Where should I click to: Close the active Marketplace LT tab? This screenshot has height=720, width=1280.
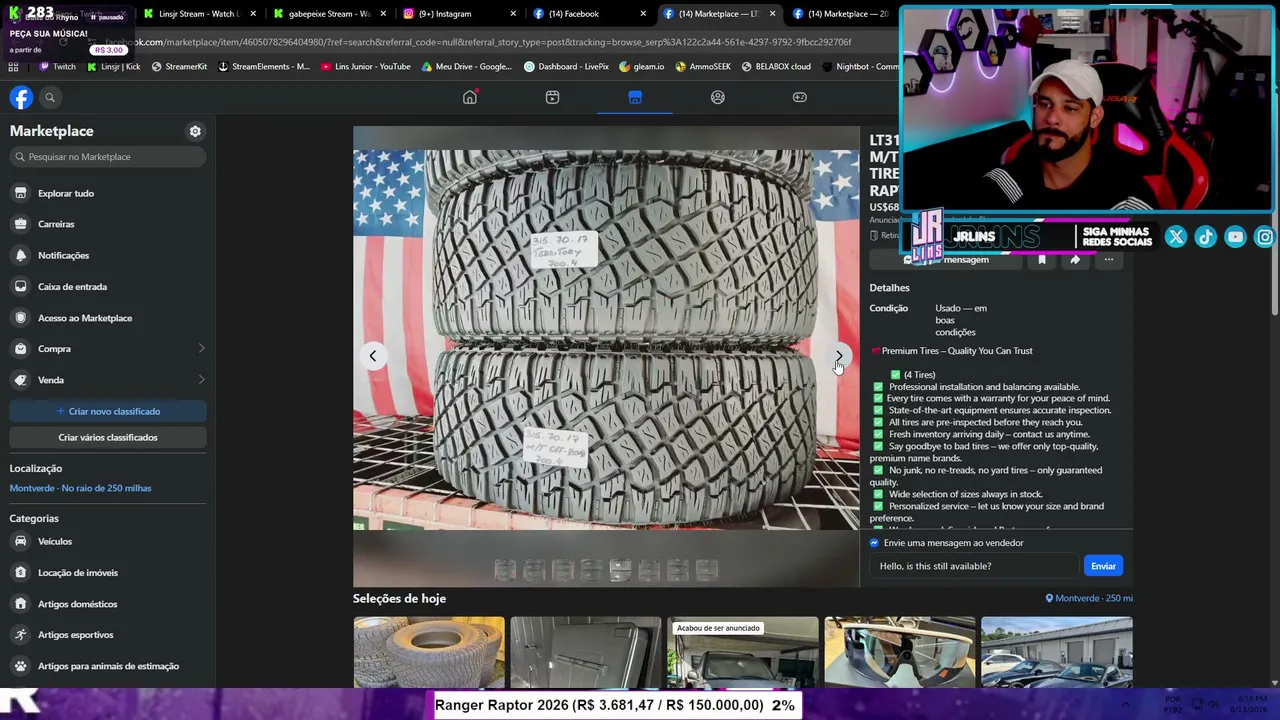[772, 14]
